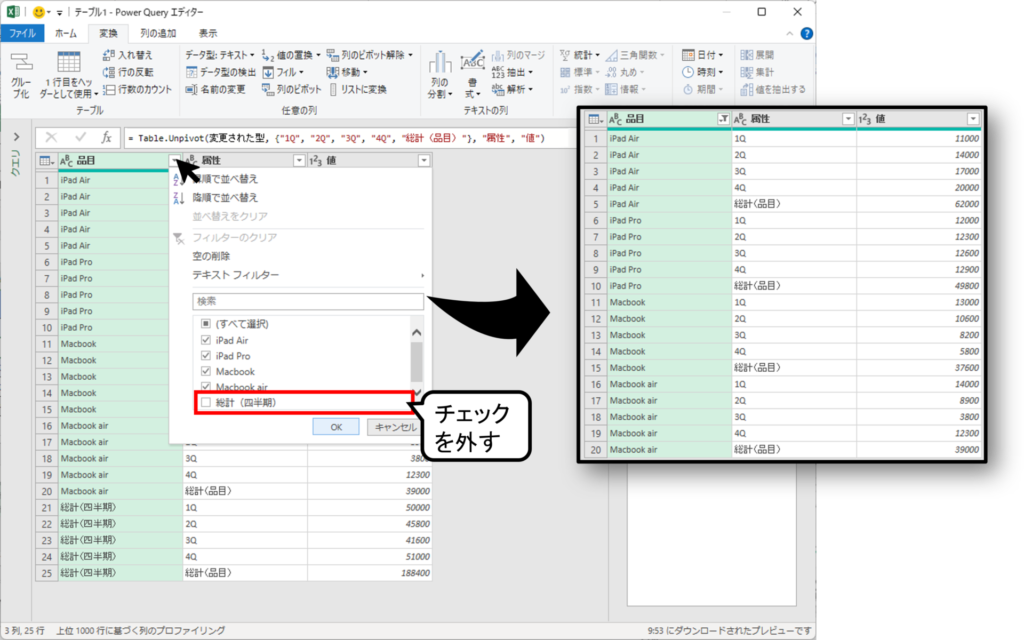1024x640 pixels.
Task: Click the Standard (標準) ribbon icon
Action: click(x=579, y=72)
